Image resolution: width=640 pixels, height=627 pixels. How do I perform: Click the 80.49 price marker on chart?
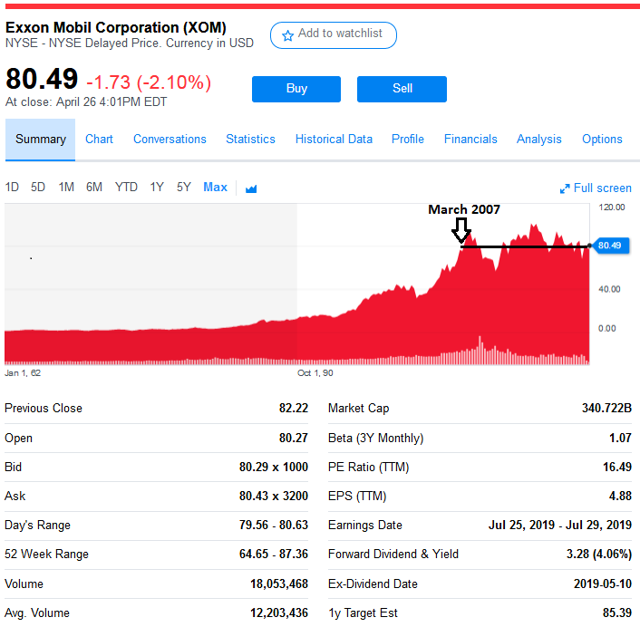pyautogui.click(x=611, y=246)
